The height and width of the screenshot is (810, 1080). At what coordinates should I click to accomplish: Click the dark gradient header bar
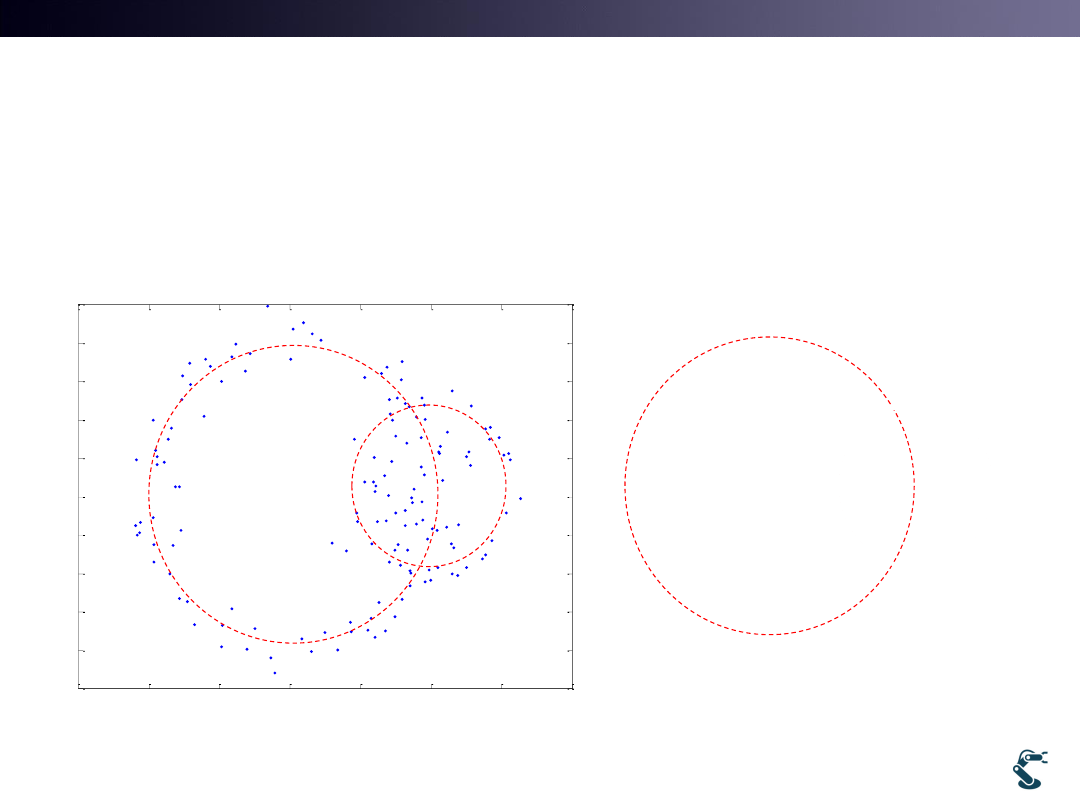click(x=540, y=18)
